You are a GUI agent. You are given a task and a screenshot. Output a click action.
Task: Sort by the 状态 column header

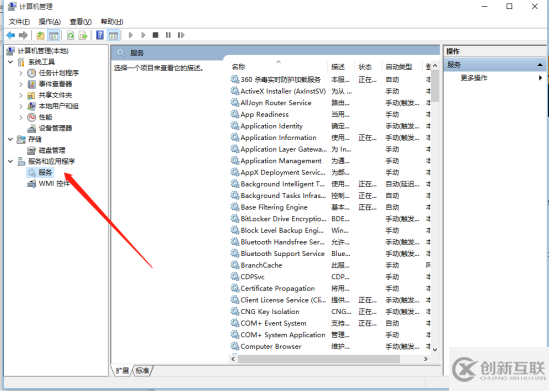click(368, 67)
